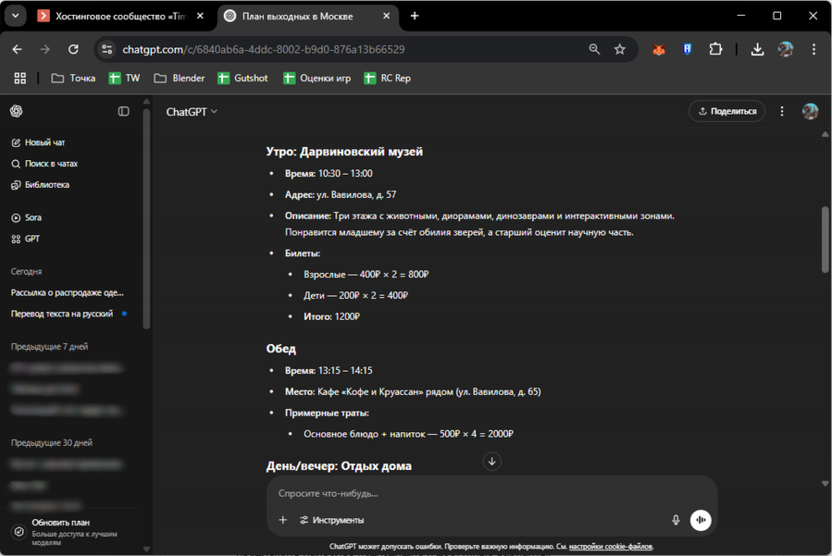Open the GPT explore section
Viewport: 832px width, 556px height.
[x=25, y=239]
